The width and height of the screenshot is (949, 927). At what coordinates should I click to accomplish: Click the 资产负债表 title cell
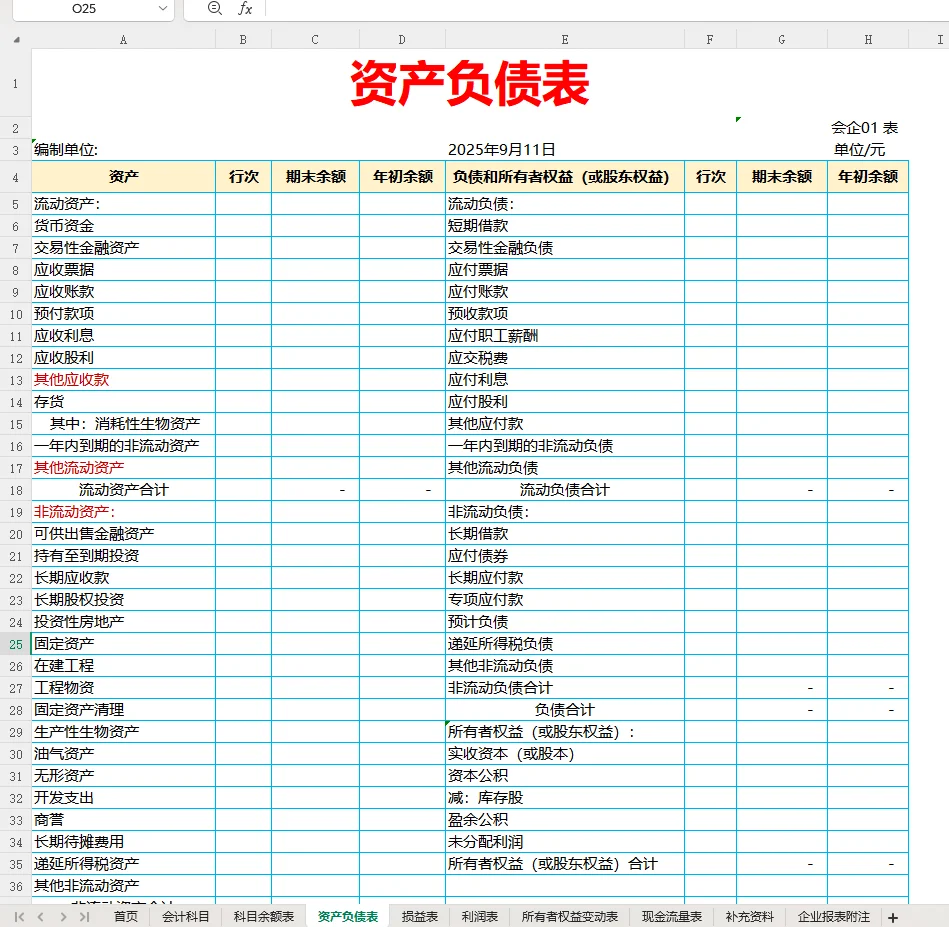coord(470,84)
